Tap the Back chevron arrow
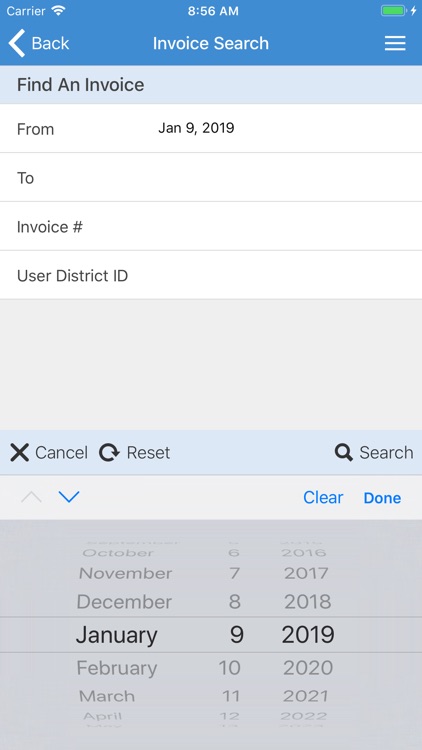The width and height of the screenshot is (422, 750). [17, 43]
